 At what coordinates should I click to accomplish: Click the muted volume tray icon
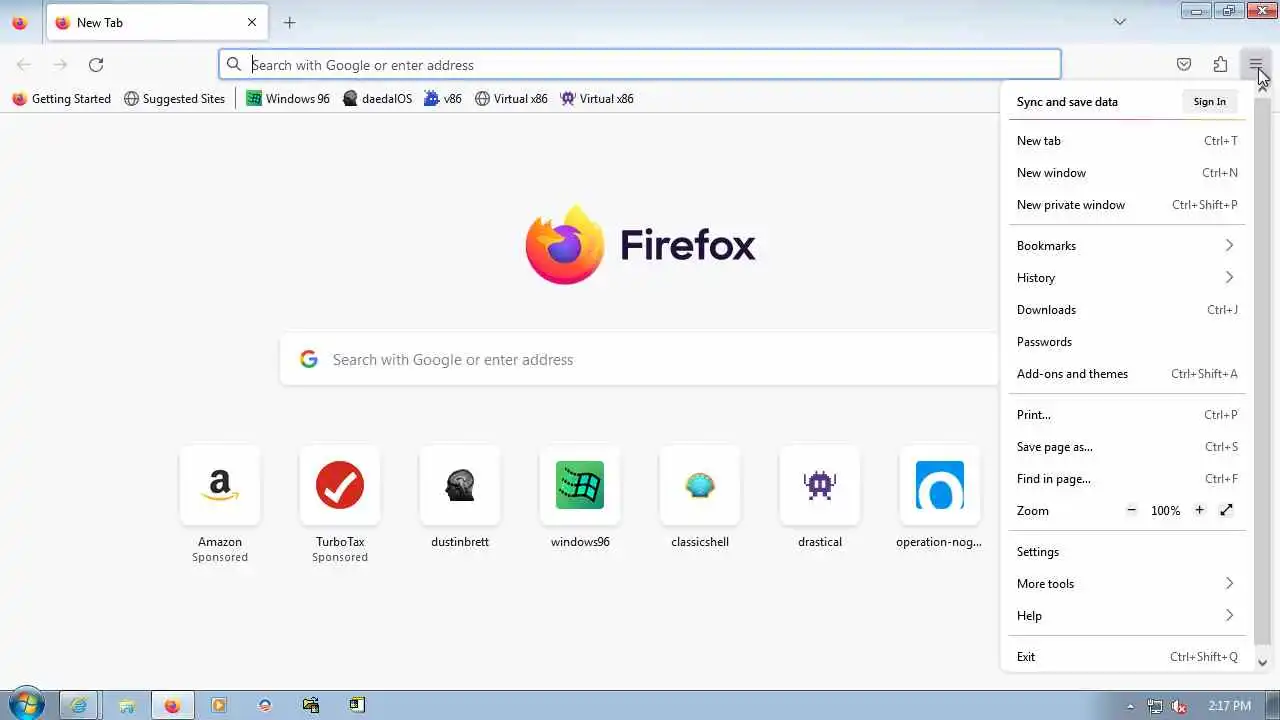(1180, 706)
